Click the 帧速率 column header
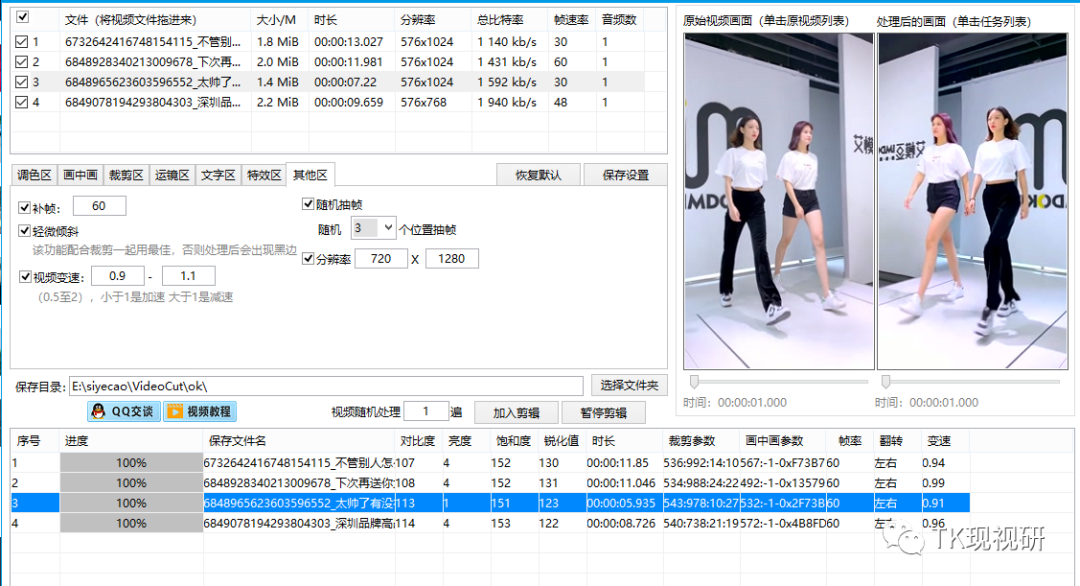 [572, 20]
